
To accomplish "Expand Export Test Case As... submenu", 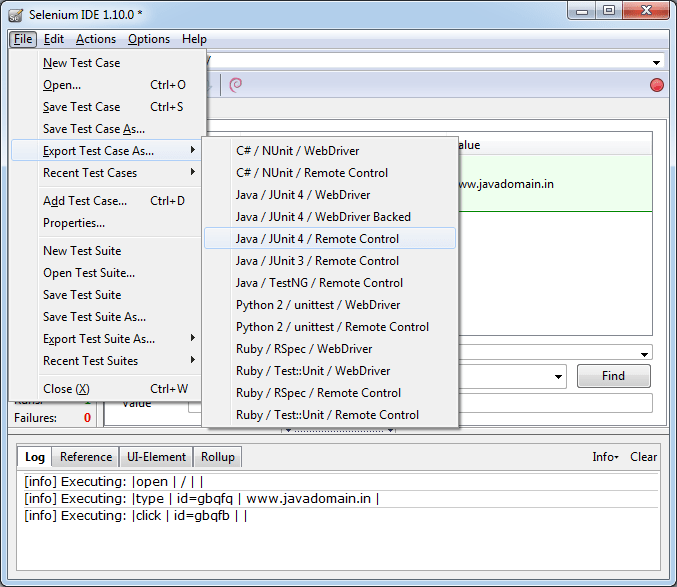I will pos(107,151).
